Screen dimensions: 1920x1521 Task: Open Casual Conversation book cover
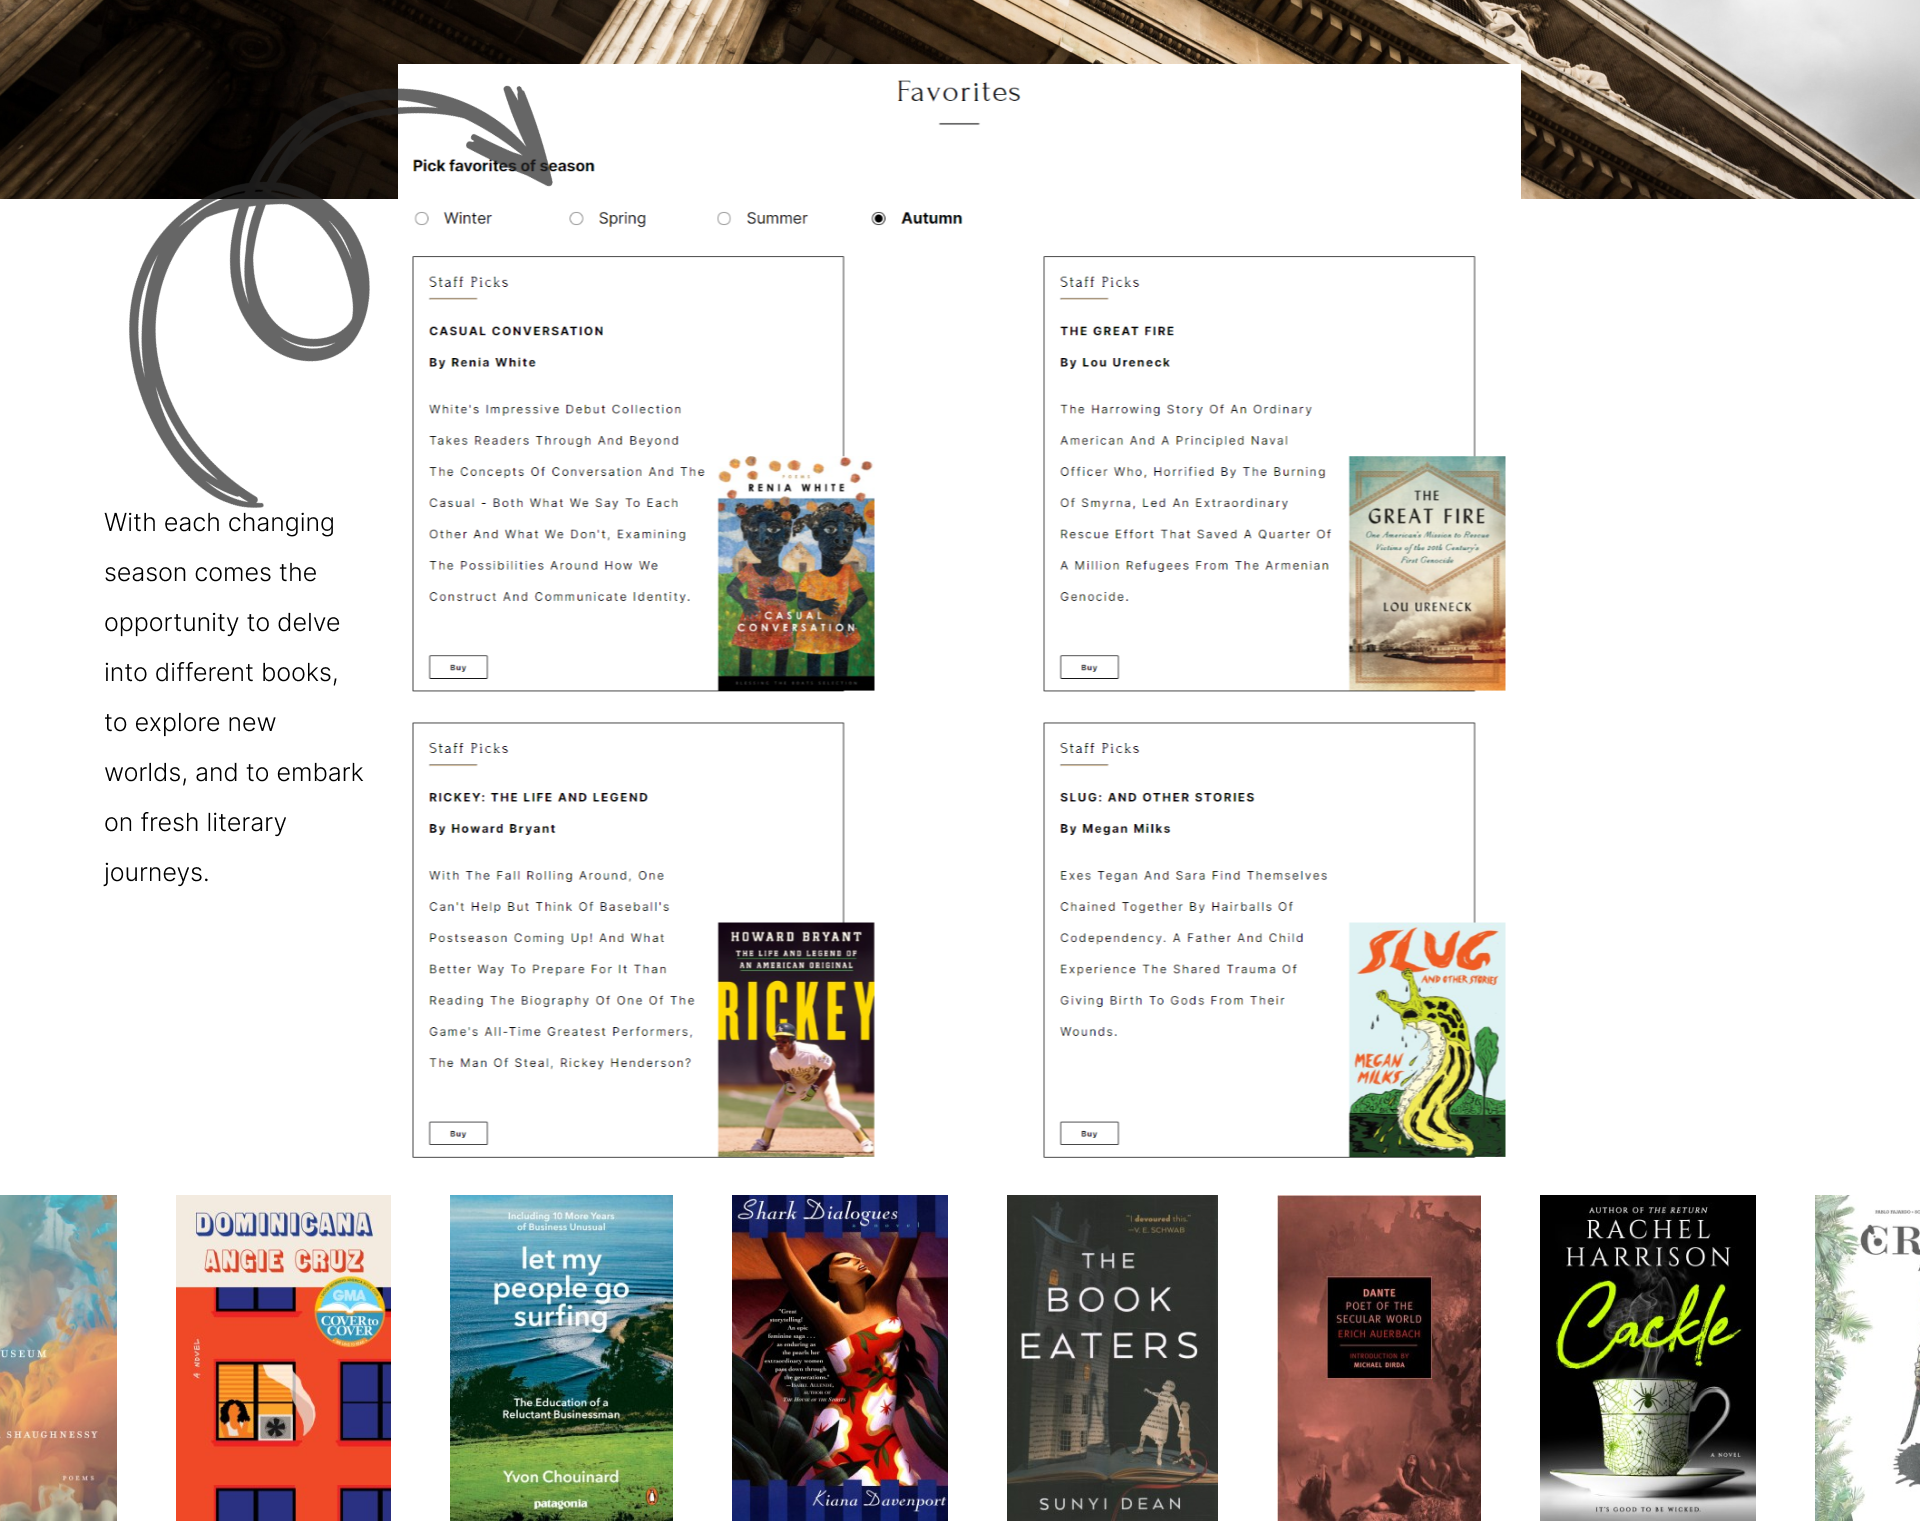pyautogui.click(x=796, y=573)
